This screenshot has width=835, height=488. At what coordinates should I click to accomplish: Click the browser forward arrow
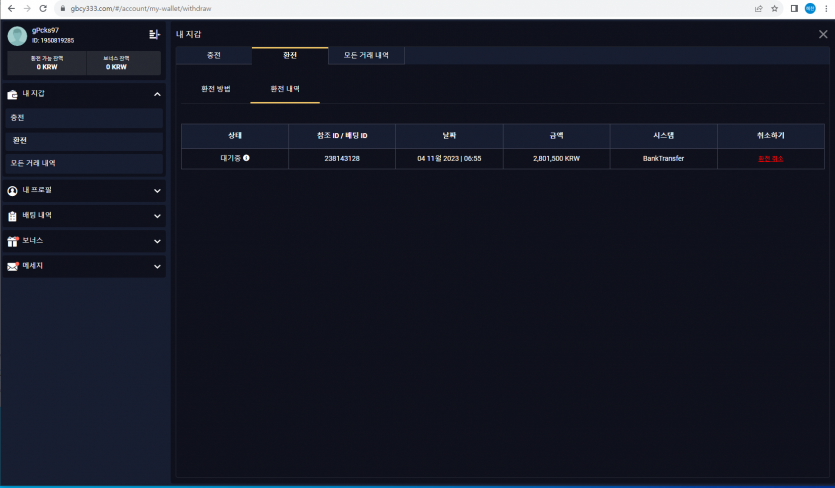pyautogui.click(x=27, y=9)
